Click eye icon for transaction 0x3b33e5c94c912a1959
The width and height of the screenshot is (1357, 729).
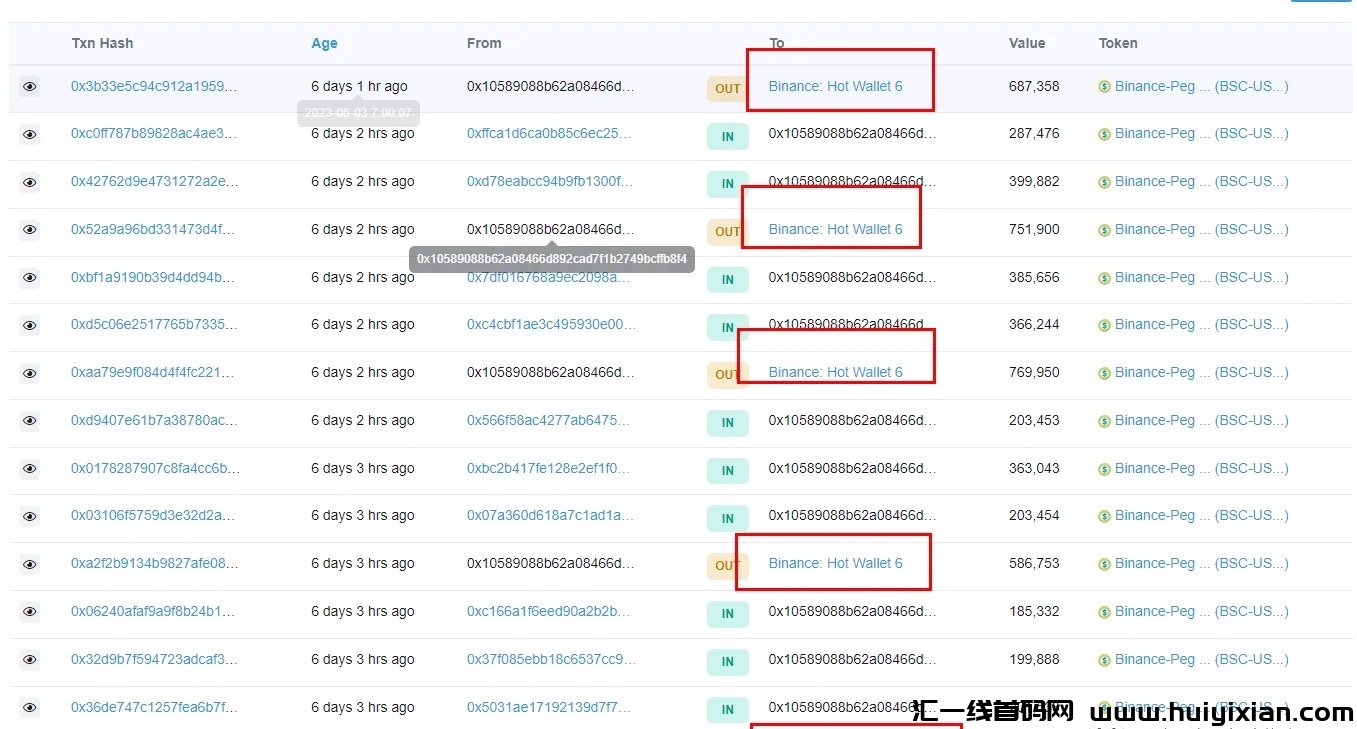coord(30,87)
